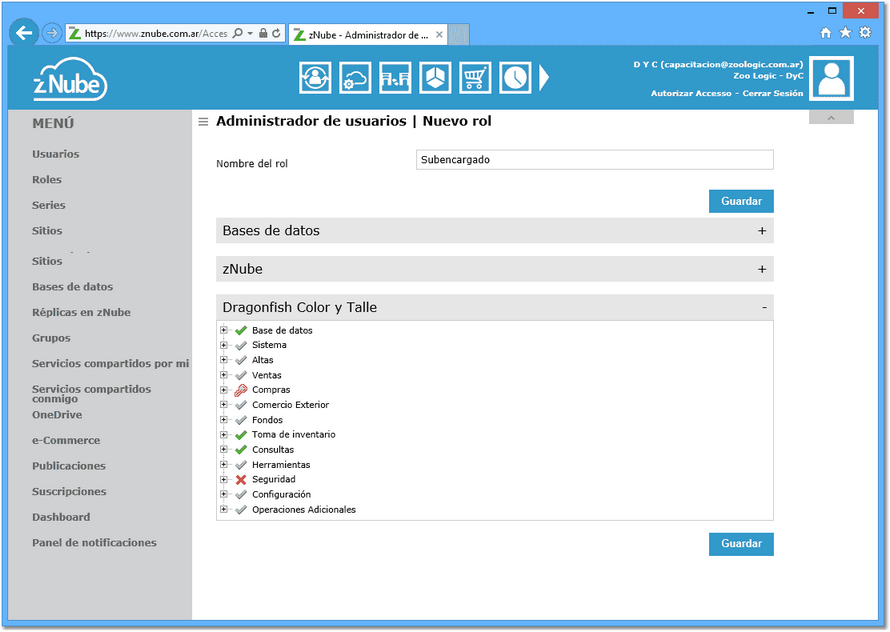Toggle the hamburger menu beside the page title
890x632 pixels.
203,122
